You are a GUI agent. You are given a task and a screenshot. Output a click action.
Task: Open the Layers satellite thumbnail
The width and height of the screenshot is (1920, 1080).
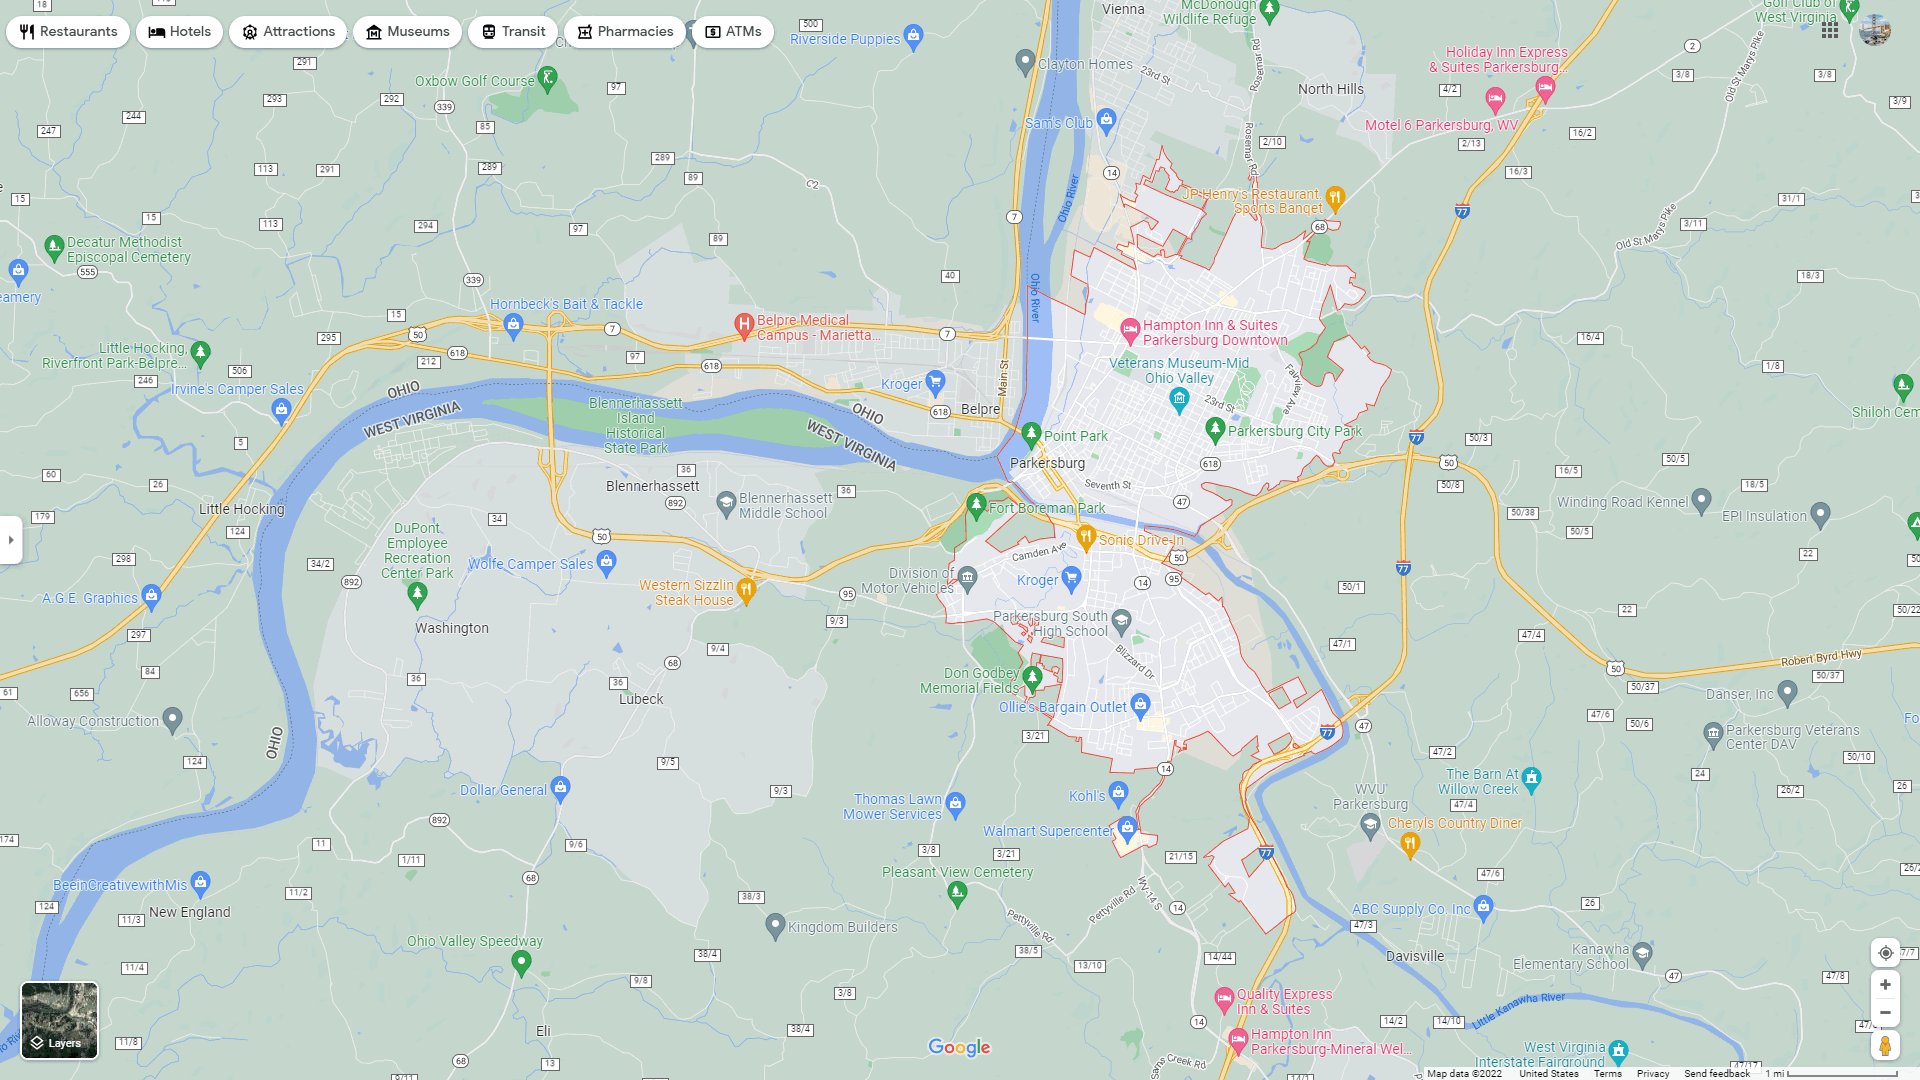coord(60,1020)
